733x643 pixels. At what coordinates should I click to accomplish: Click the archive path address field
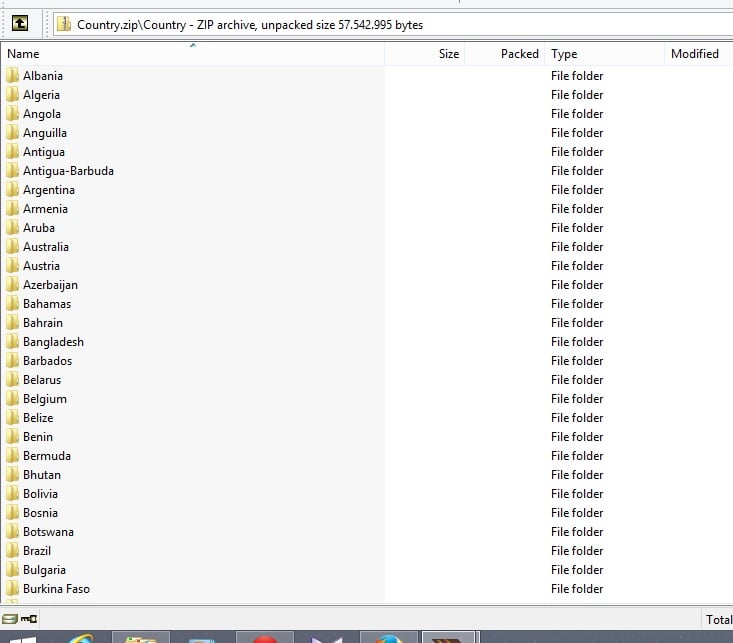[393, 24]
